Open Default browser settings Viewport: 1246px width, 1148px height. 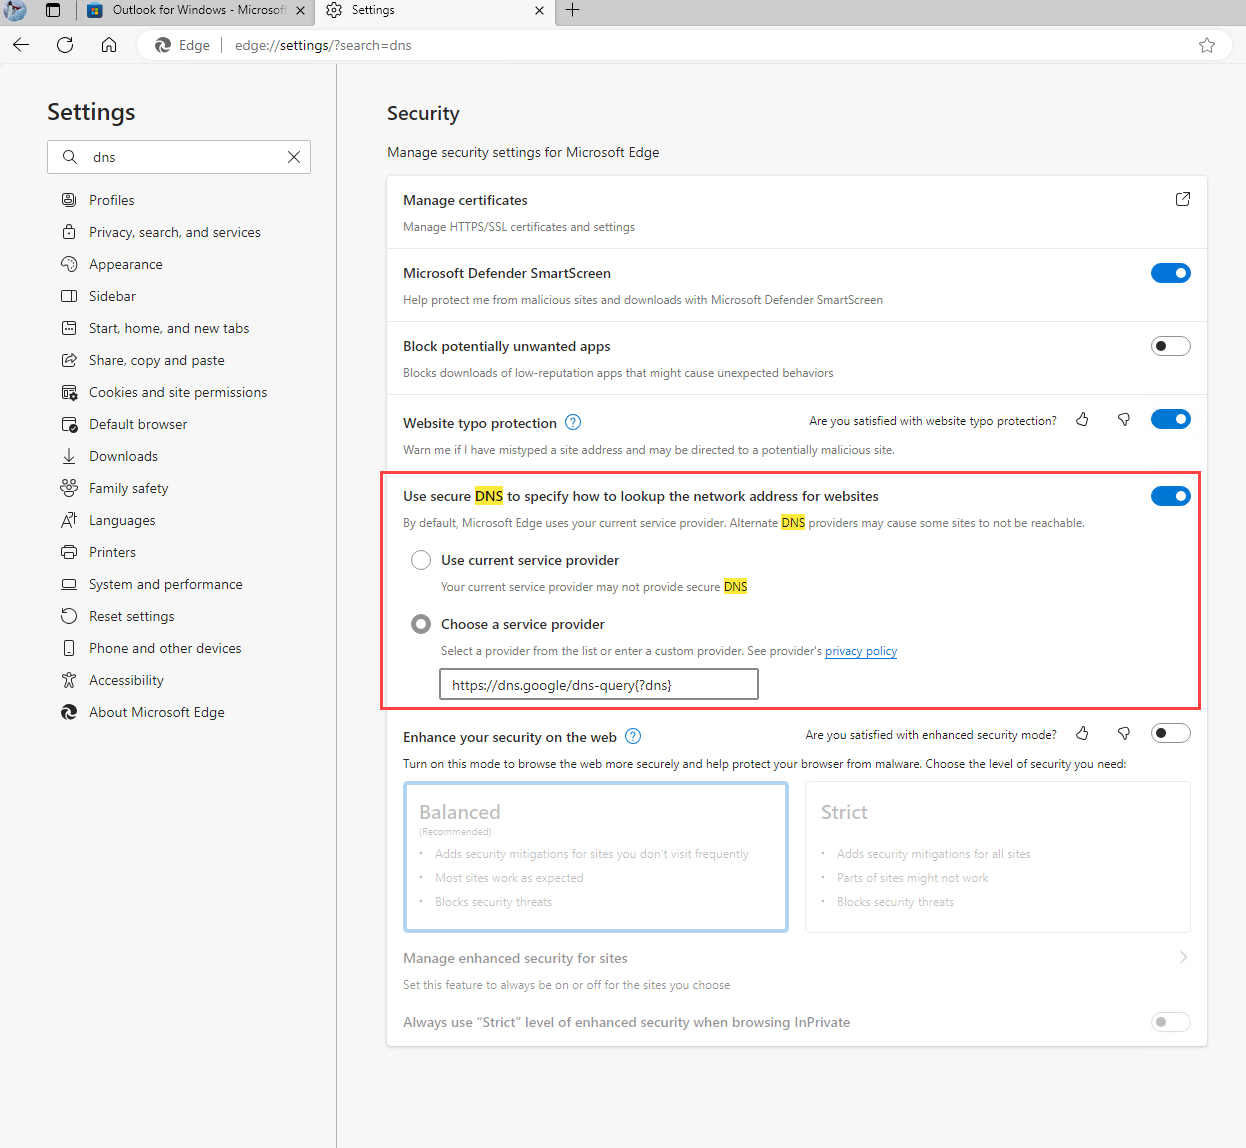(138, 424)
